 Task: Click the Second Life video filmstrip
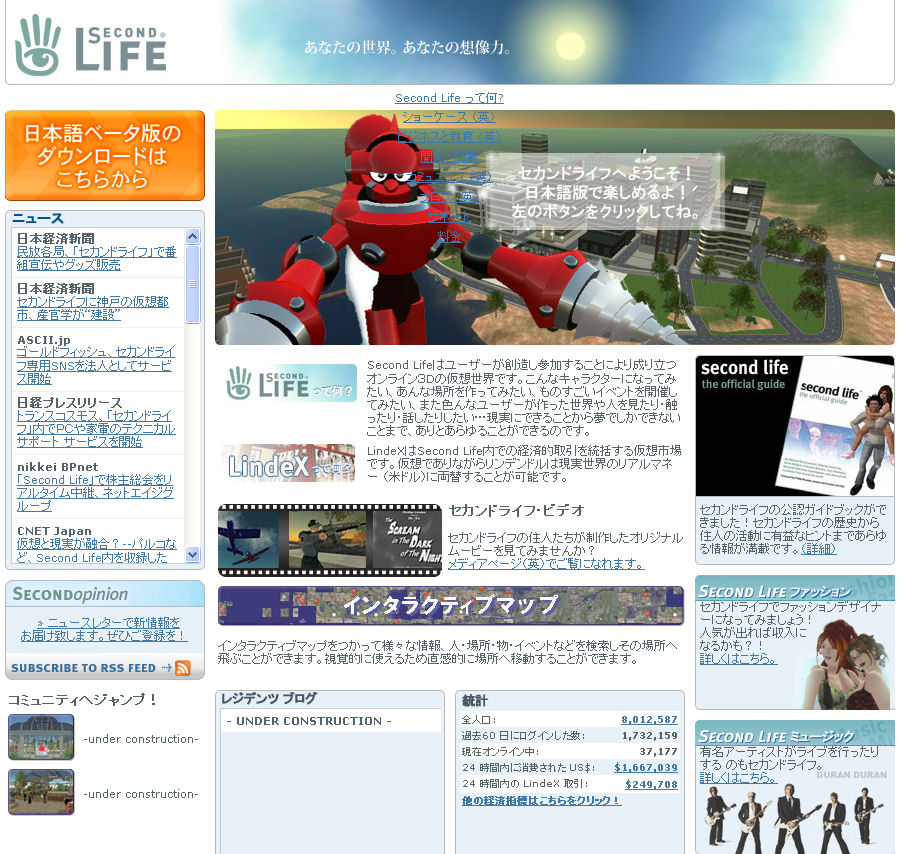coord(329,541)
